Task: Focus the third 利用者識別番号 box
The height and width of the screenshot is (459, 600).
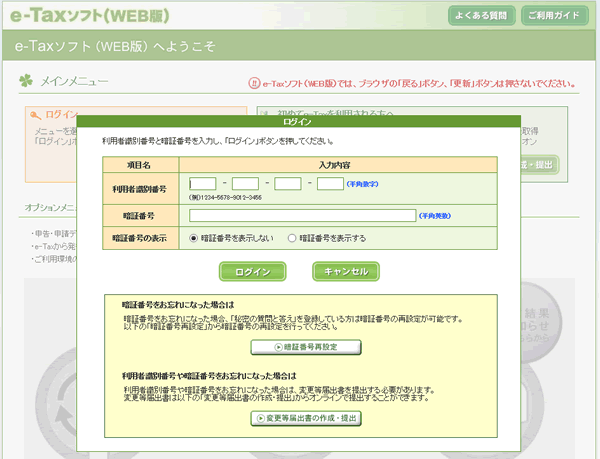Action: click(x=288, y=184)
